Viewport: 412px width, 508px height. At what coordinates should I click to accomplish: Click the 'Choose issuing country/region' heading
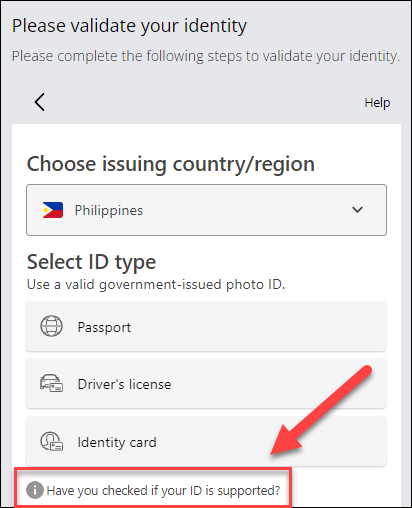point(171,164)
